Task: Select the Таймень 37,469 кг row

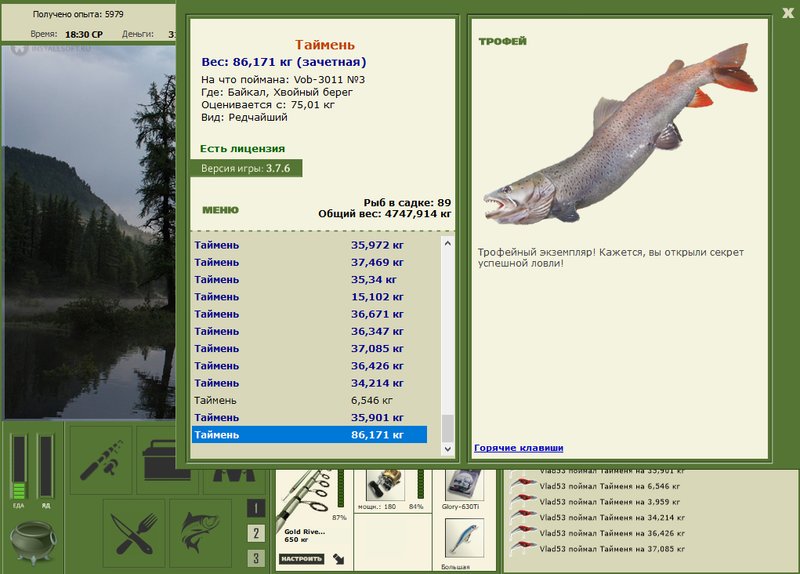Action: pos(309,263)
